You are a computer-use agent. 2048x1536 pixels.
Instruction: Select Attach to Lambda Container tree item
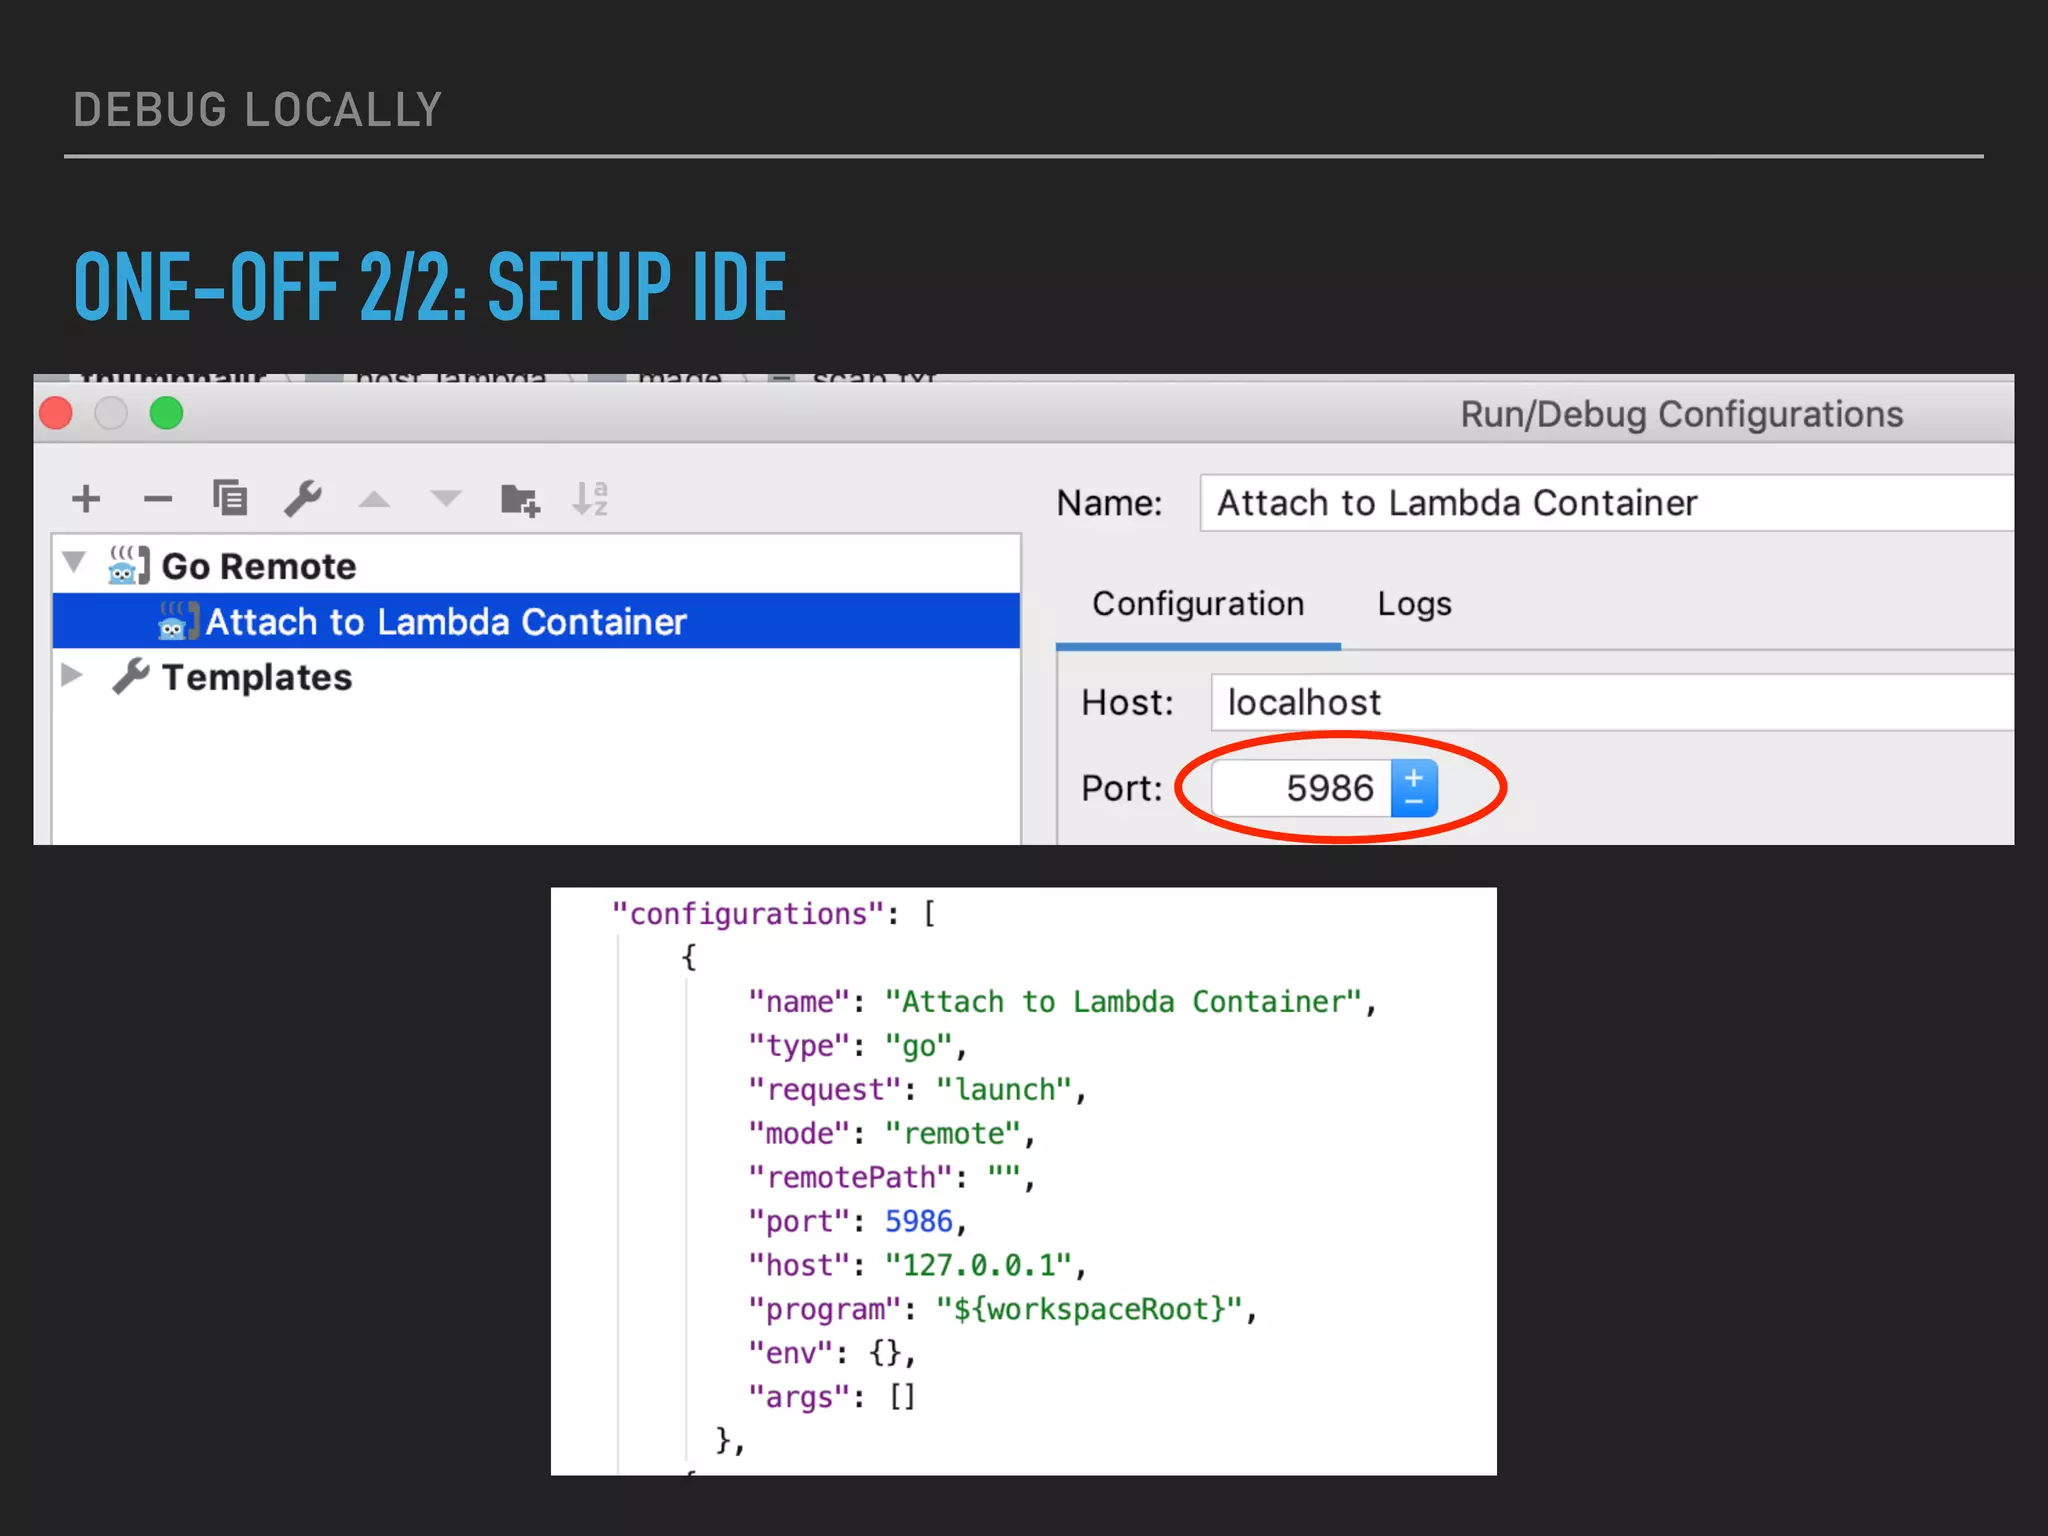(x=536, y=621)
